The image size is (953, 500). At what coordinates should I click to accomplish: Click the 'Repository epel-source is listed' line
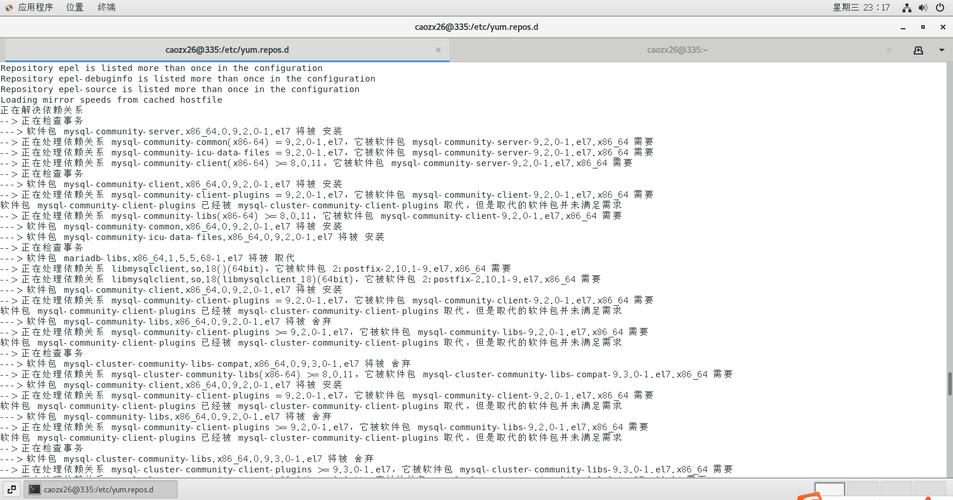pyautogui.click(x=180, y=89)
